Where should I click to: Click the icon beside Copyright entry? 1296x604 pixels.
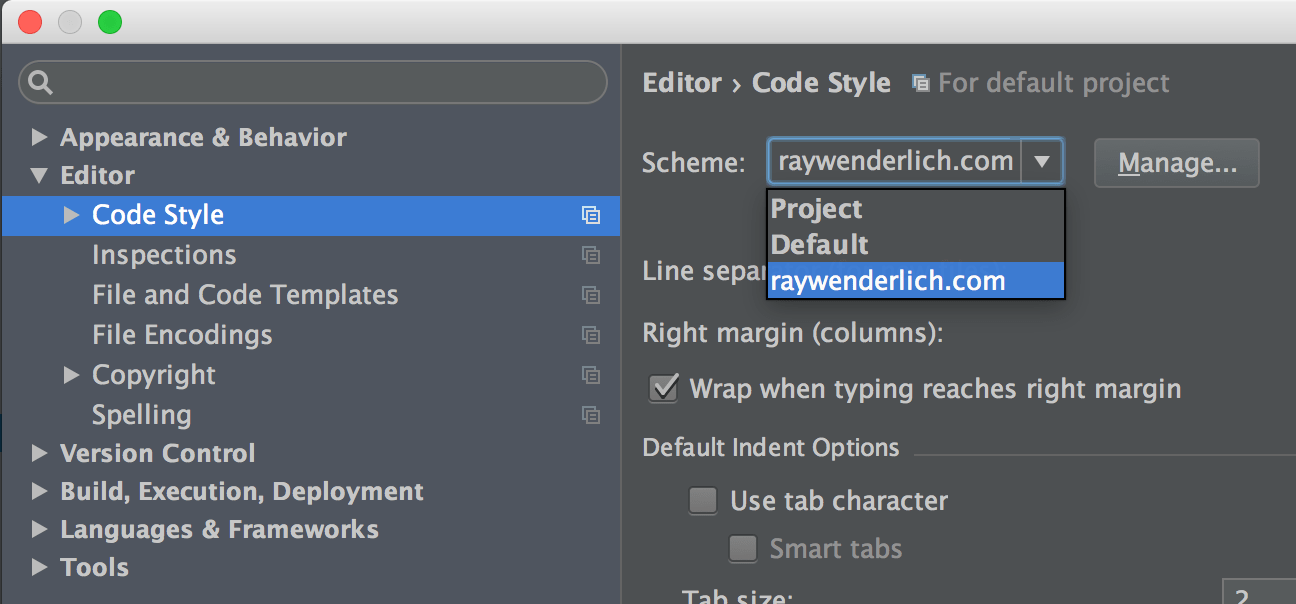(x=591, y=375)
